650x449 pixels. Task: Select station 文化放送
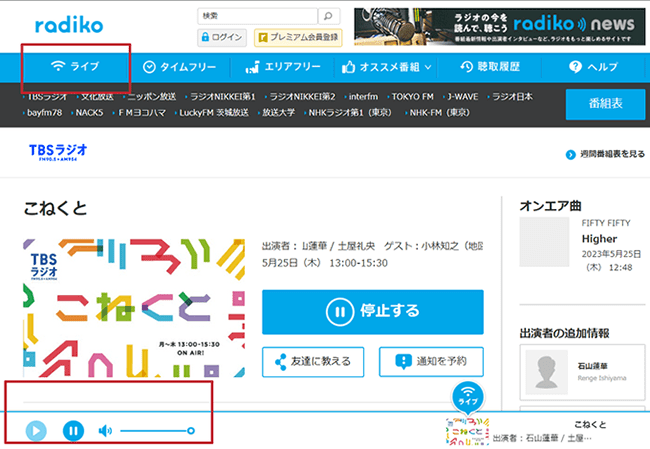point(97,97)
